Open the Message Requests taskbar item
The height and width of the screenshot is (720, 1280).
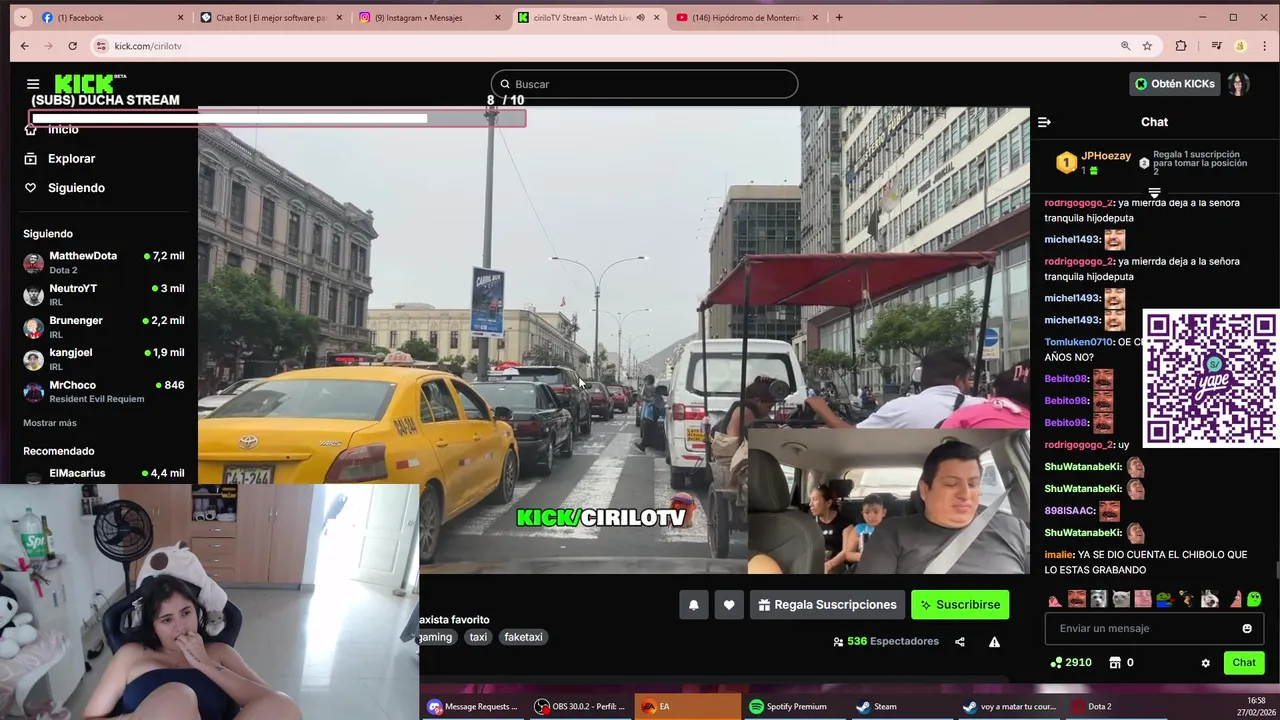tap(474, 706)
